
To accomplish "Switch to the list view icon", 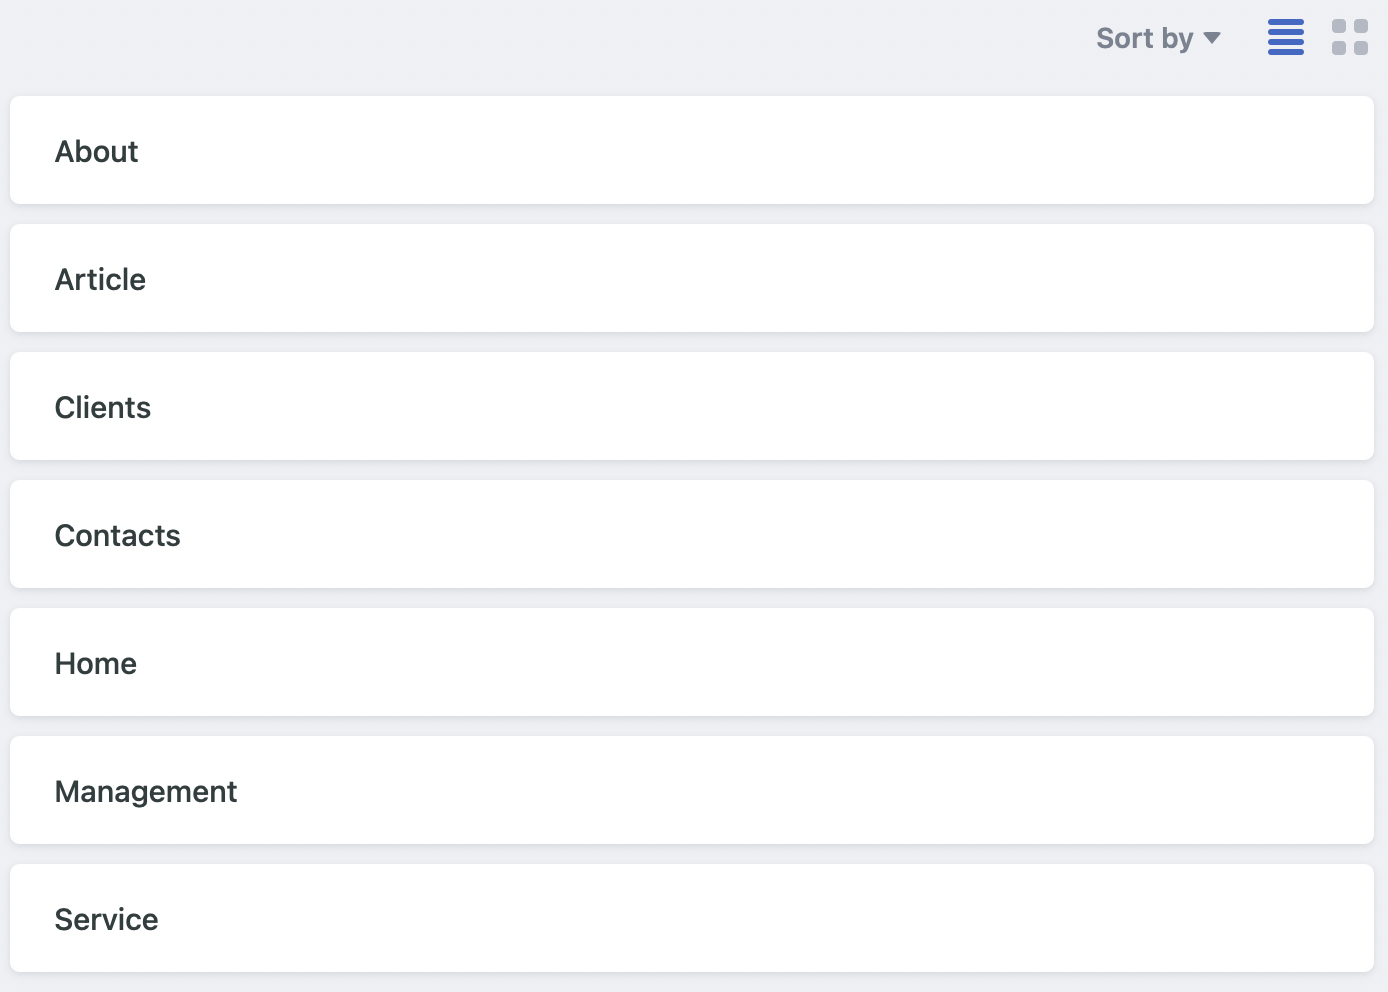I will coord(1285,38).
